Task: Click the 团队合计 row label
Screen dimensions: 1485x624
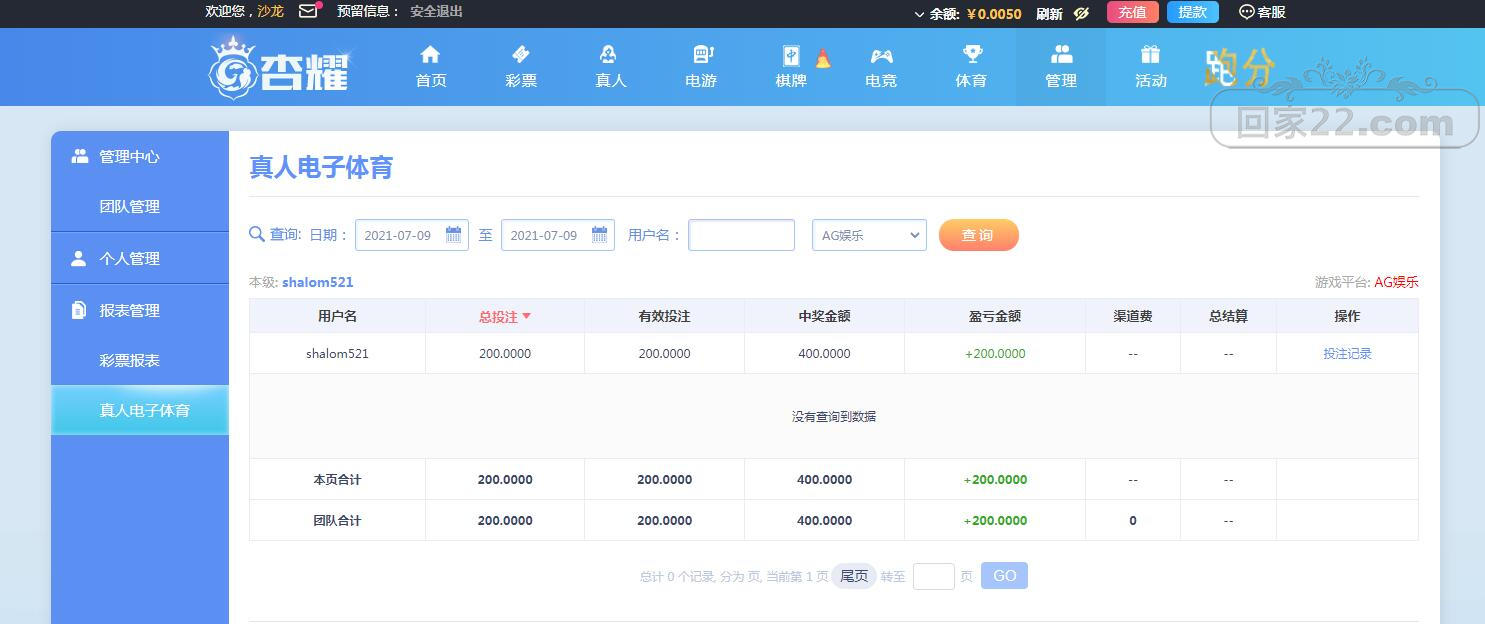Action: click(337, 521)
